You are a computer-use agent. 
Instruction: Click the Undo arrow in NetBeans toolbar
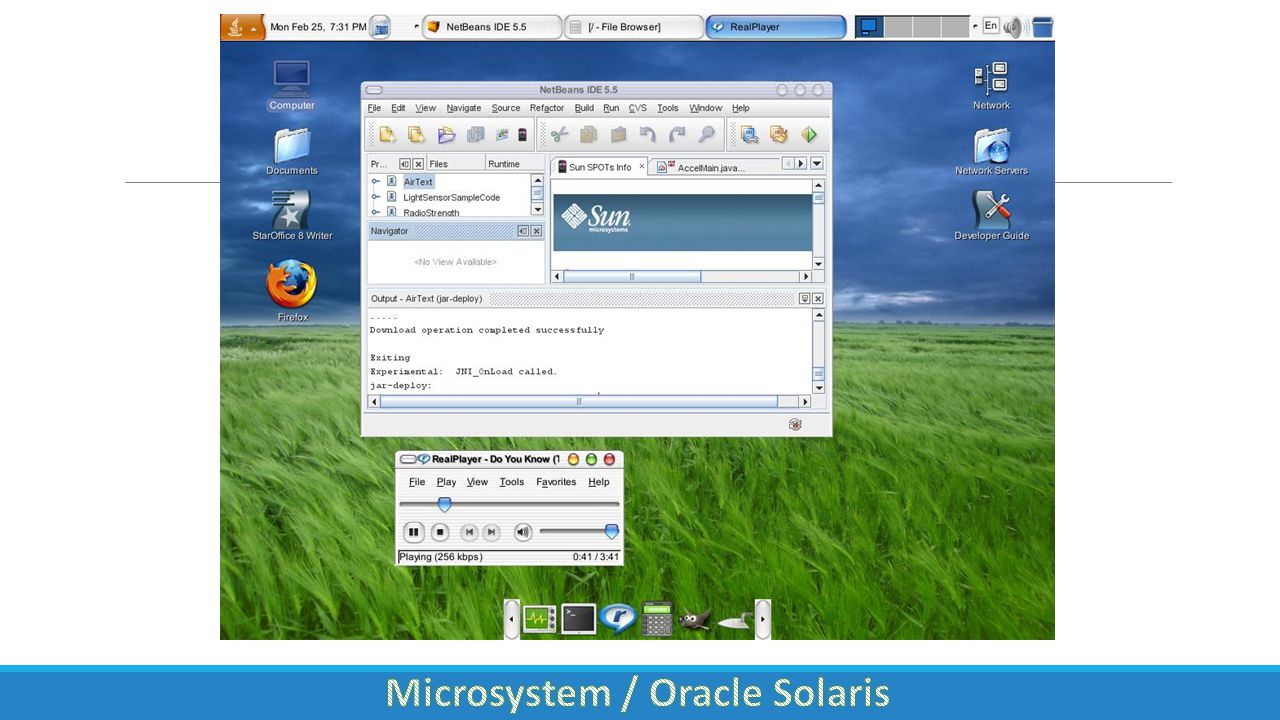[x=647, y=135]
